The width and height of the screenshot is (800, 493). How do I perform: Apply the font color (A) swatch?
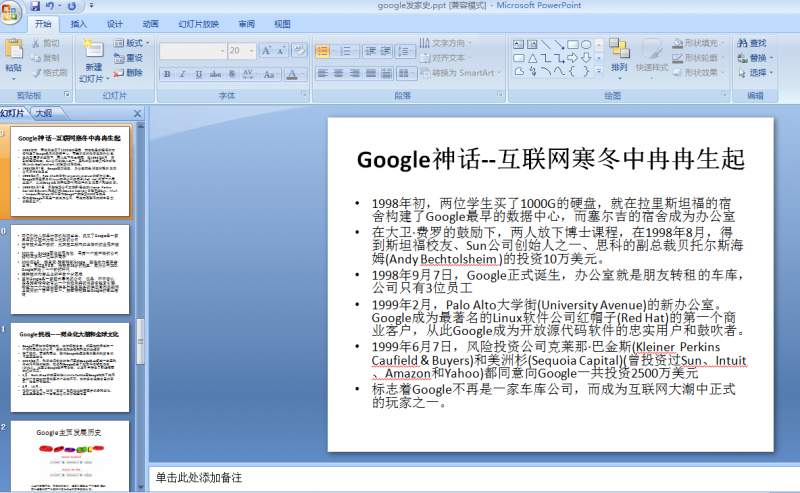pos(292,75)
